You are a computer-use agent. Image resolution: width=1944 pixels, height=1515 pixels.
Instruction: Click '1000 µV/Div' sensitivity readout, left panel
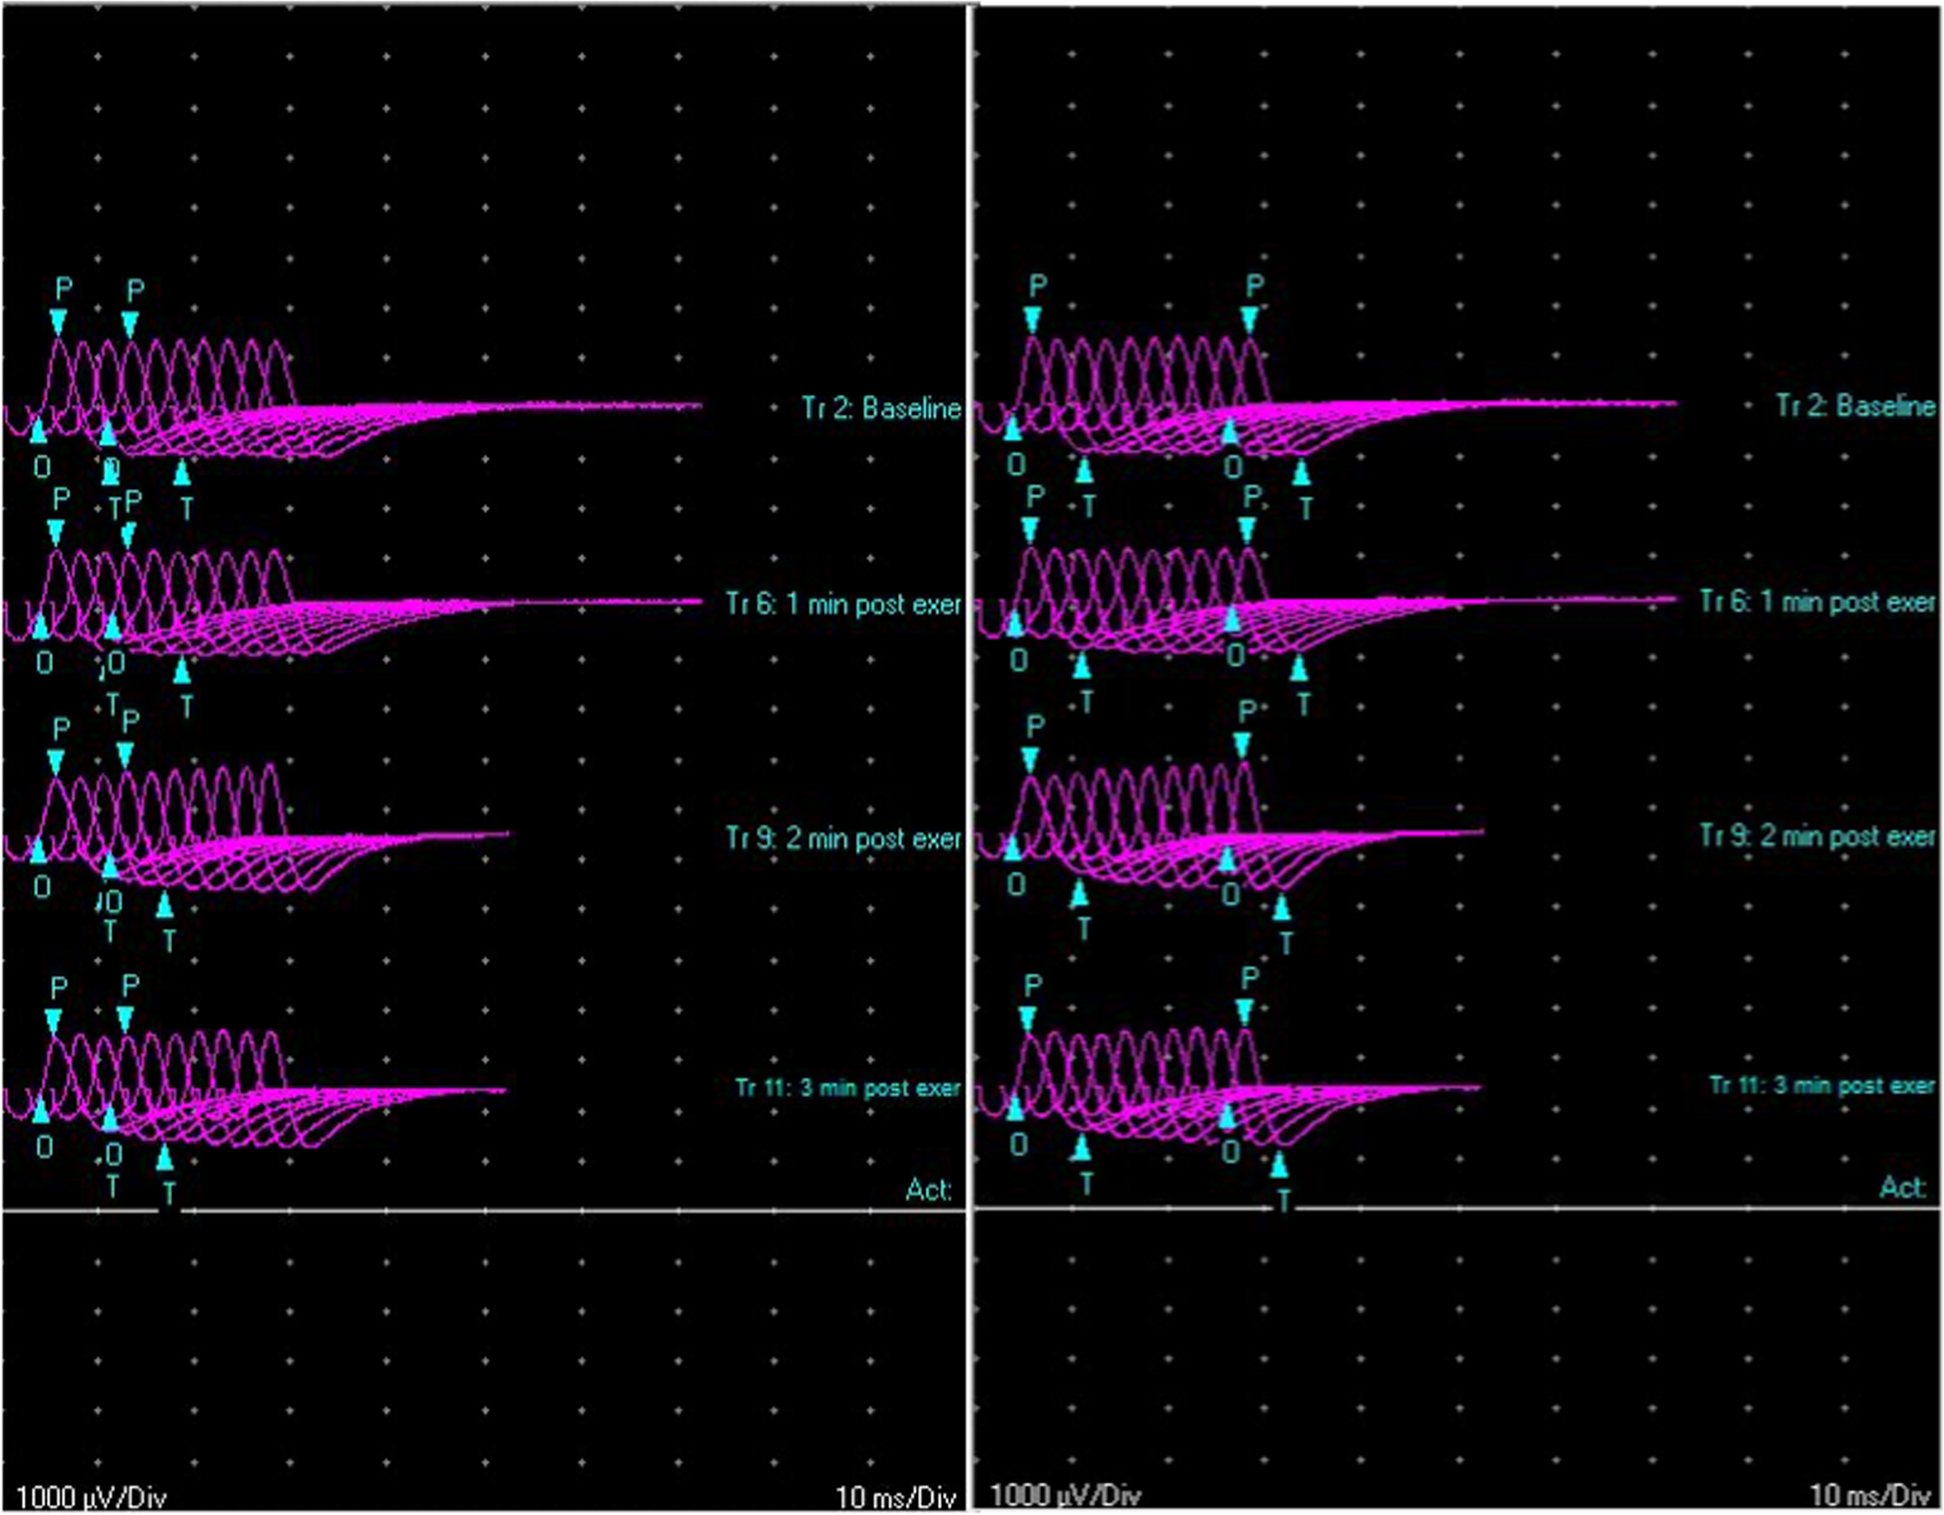tap(91, 1497)
